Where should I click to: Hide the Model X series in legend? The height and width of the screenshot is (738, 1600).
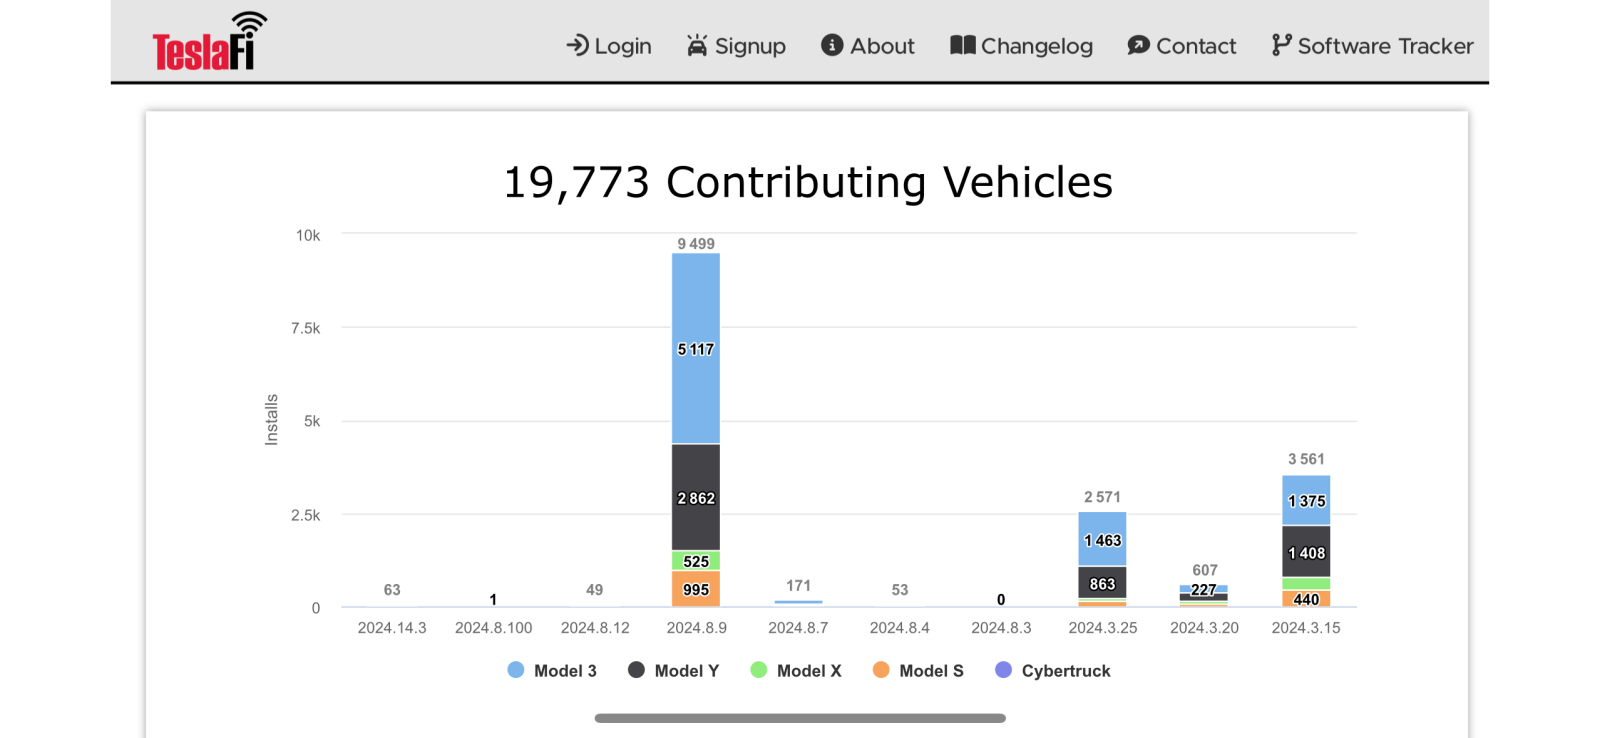796,671
